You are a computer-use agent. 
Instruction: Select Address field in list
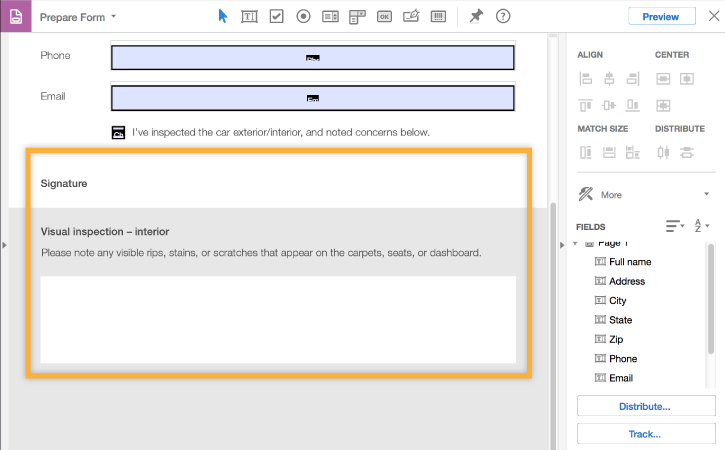click(620, 281)
